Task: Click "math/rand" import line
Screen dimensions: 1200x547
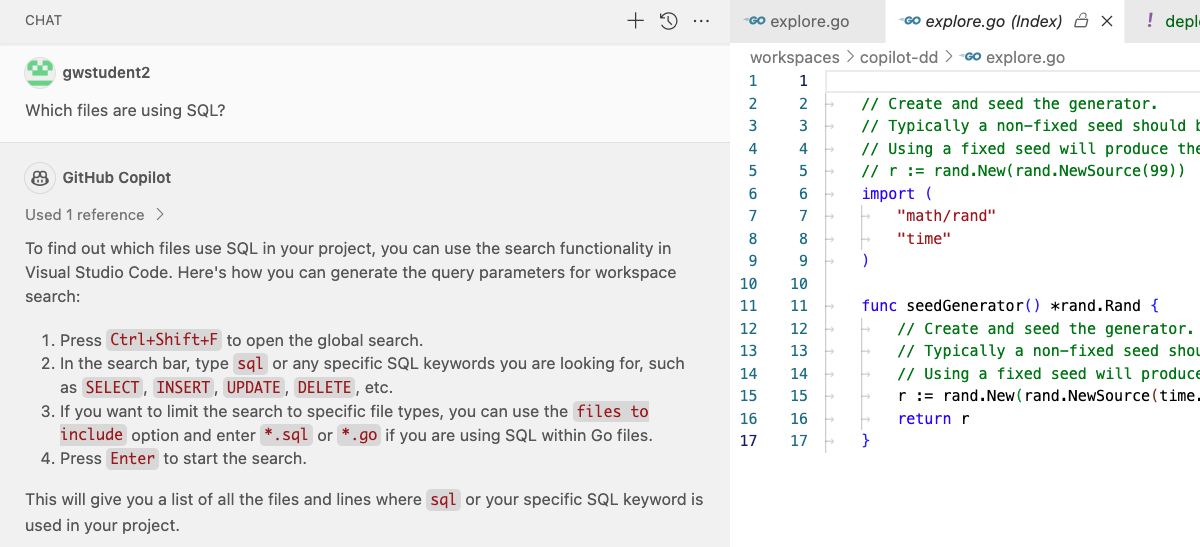Action: (x=947, y=216)
